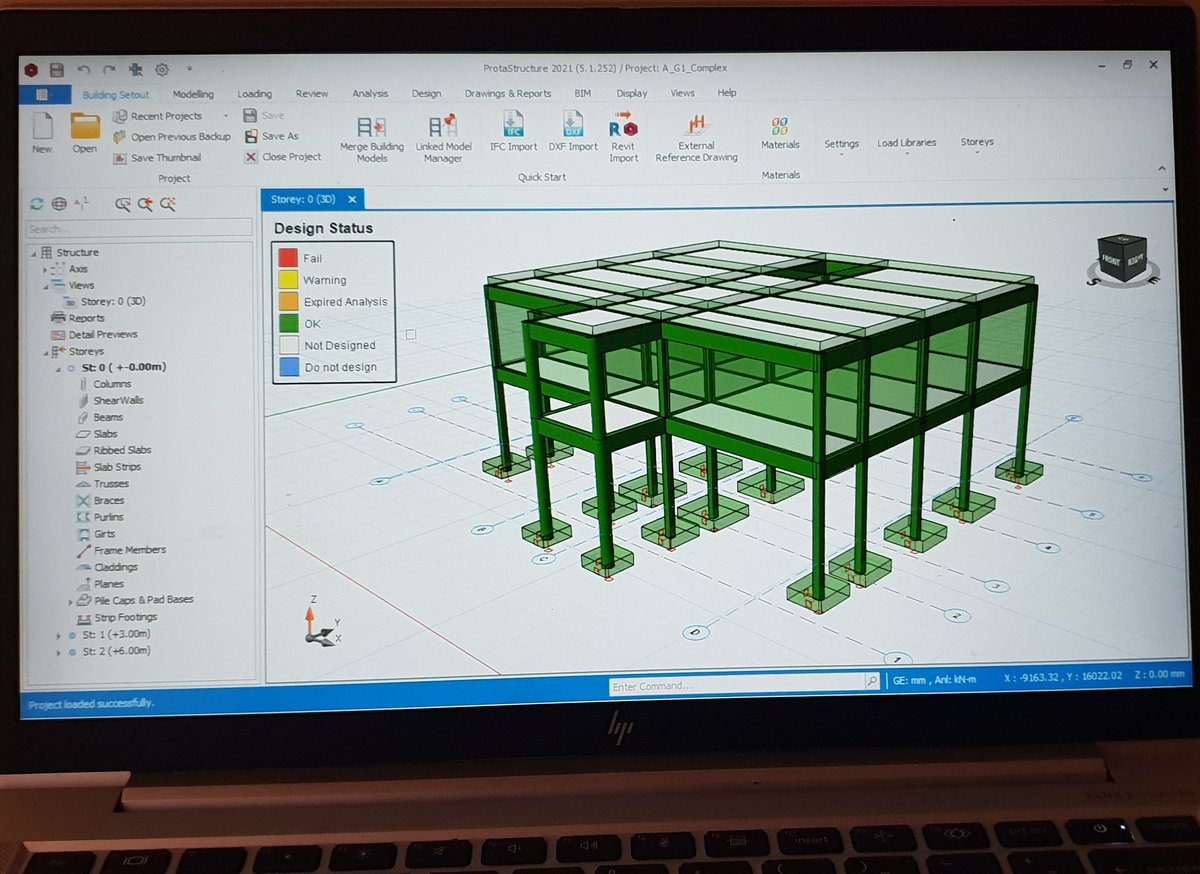
Task: Open the Analysis ribbon tab
Action: (370, 94)
